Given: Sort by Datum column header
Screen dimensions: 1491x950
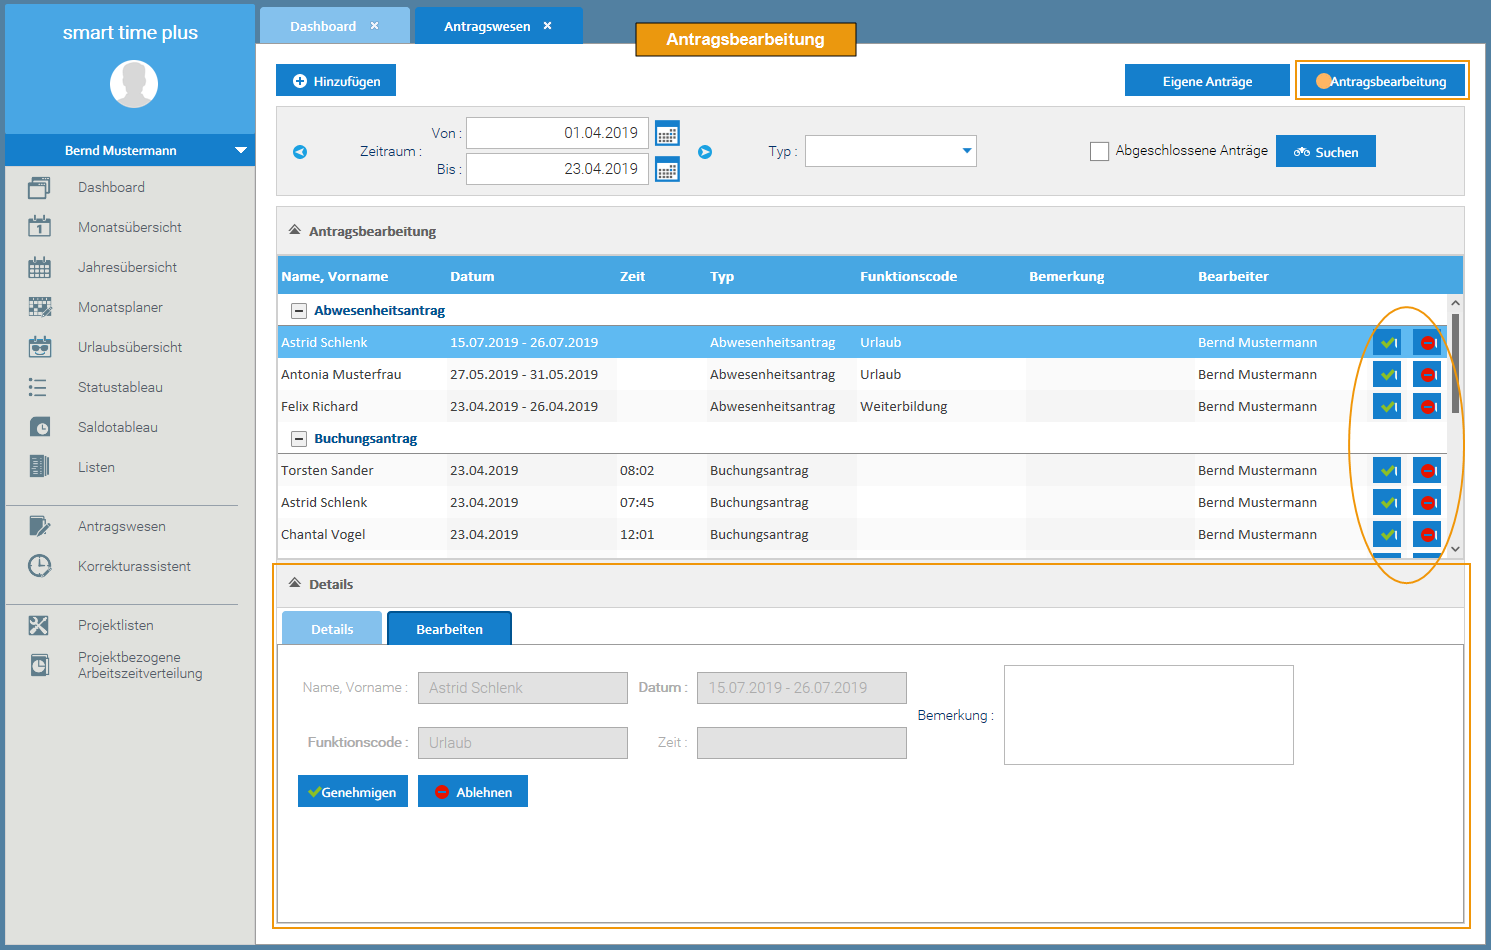Looking at the screenshot, I should [472, 276].
